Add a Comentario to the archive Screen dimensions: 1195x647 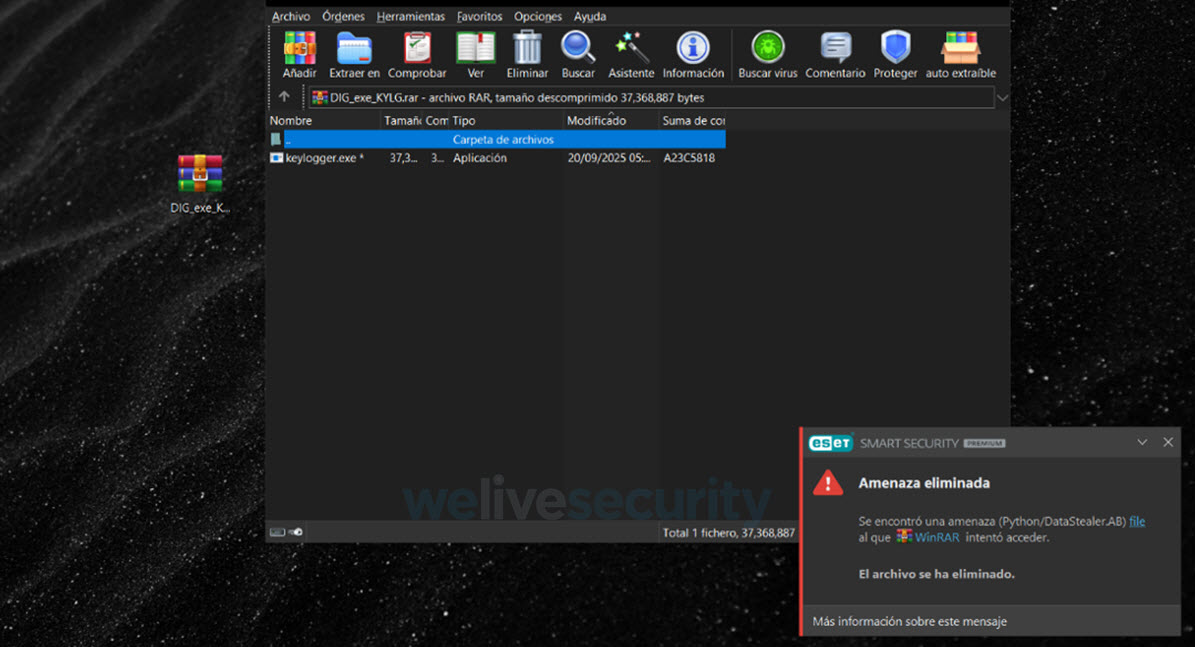point(835,49)
